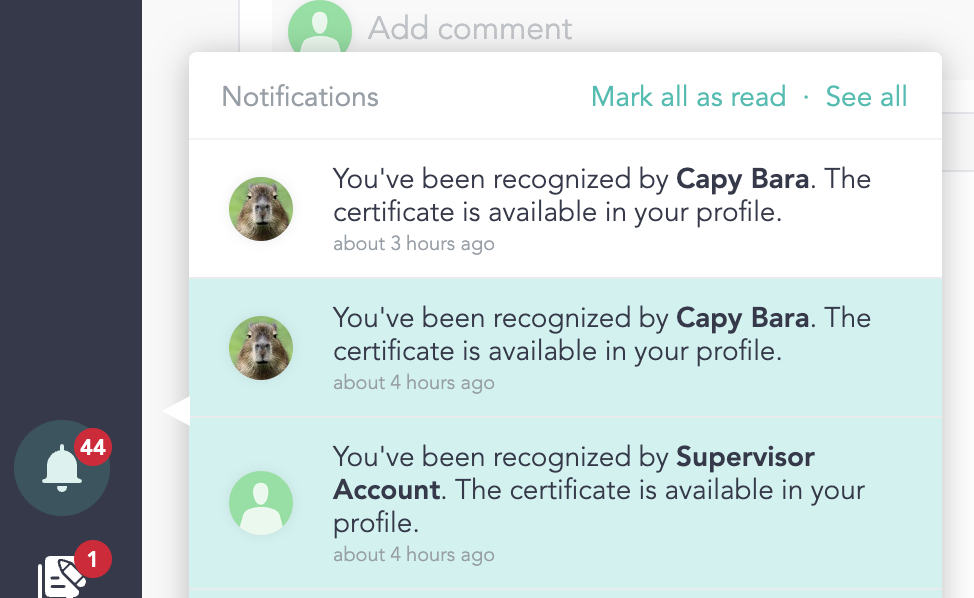Click the Capy Bara name in the first notification
This screenshot has width=974, height=598.
tap(742, 180)
